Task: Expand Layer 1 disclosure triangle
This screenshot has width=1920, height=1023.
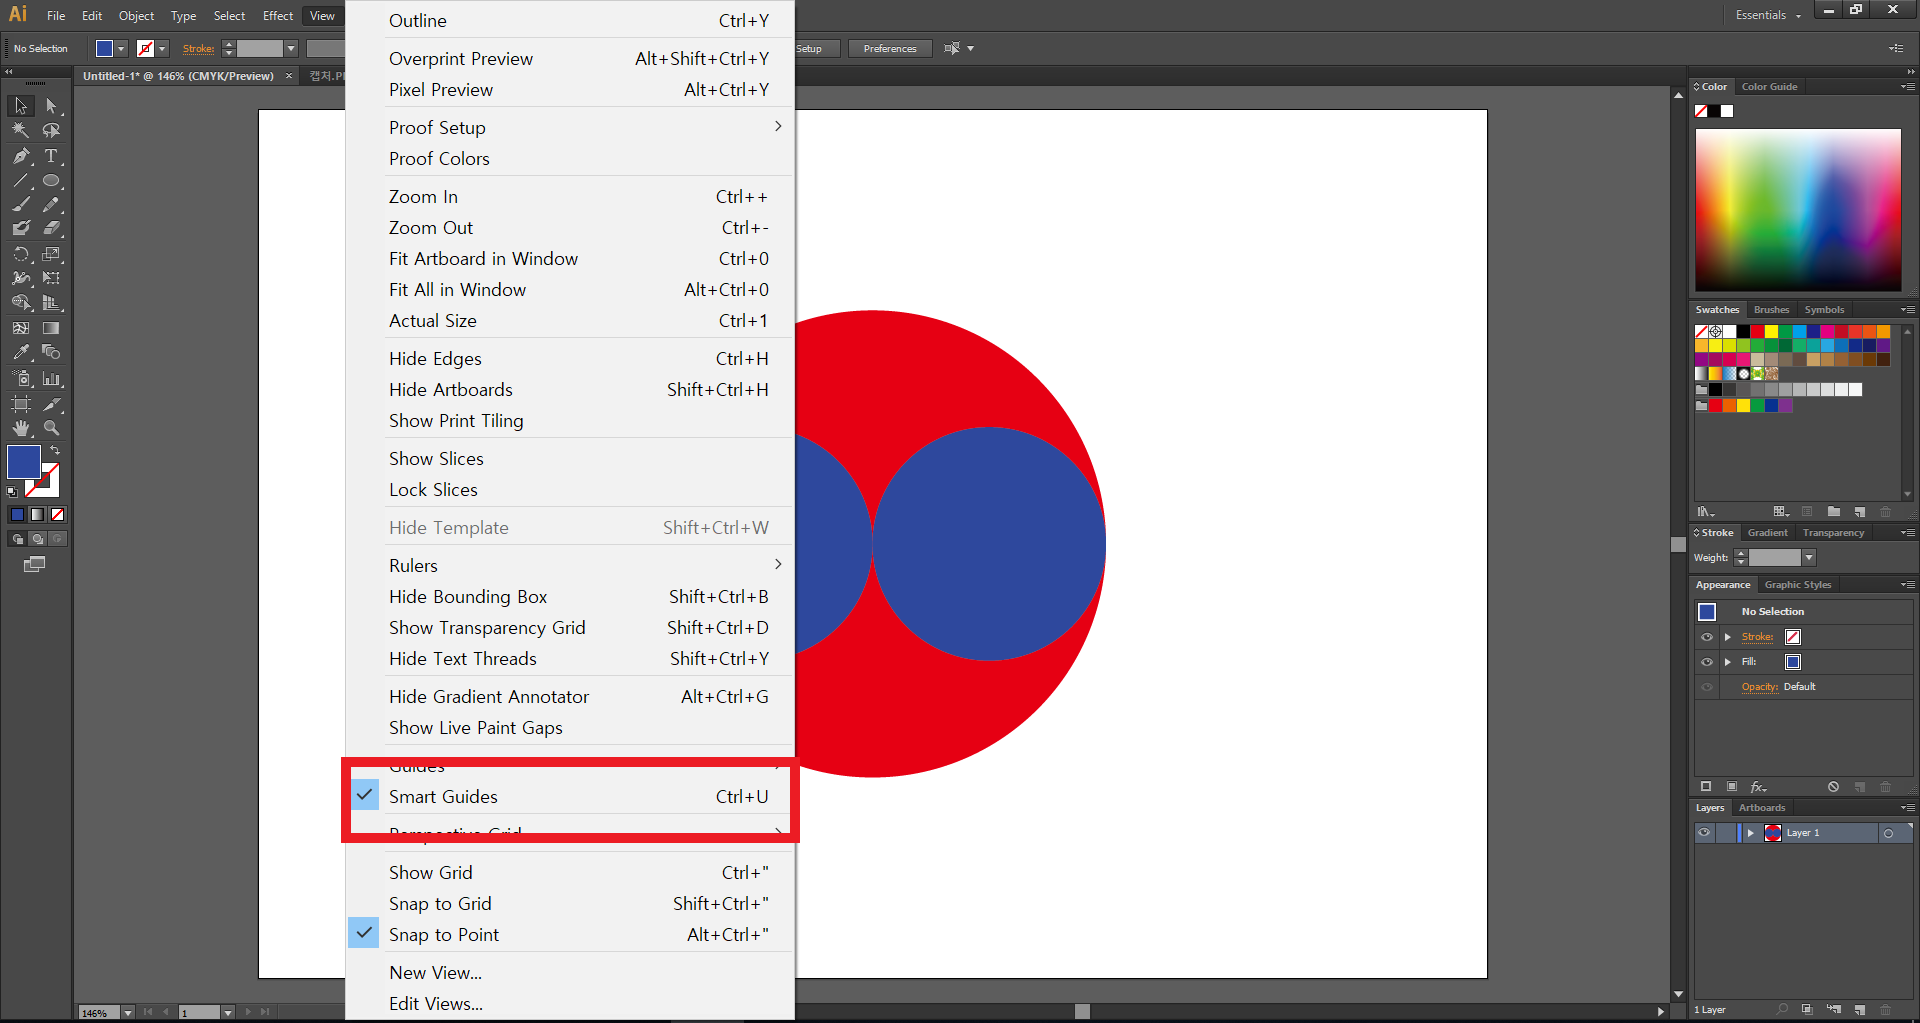Action: coord(1751,833)
